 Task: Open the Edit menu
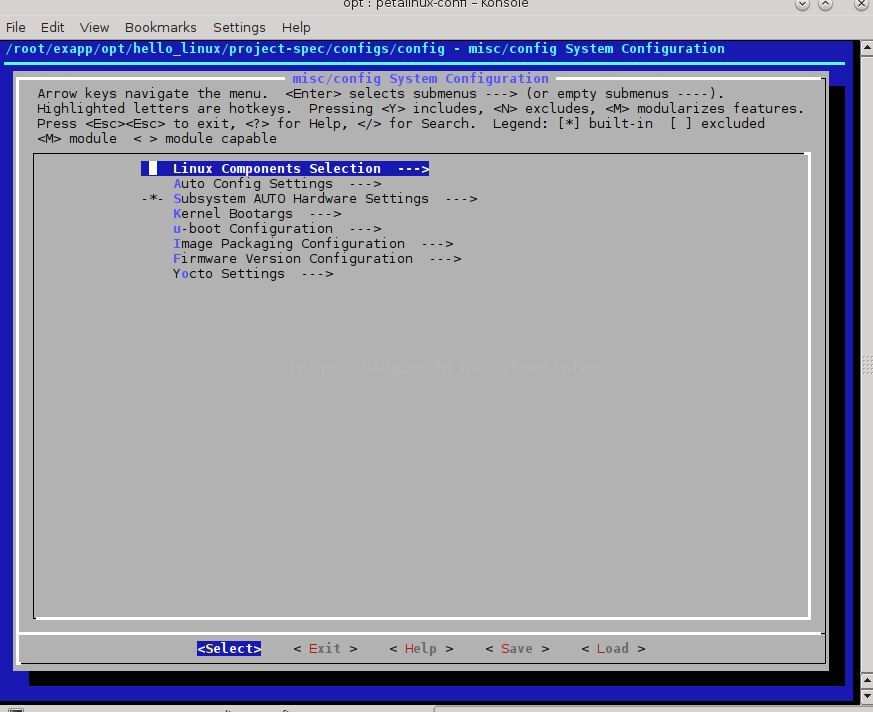(x=52, y=27)
